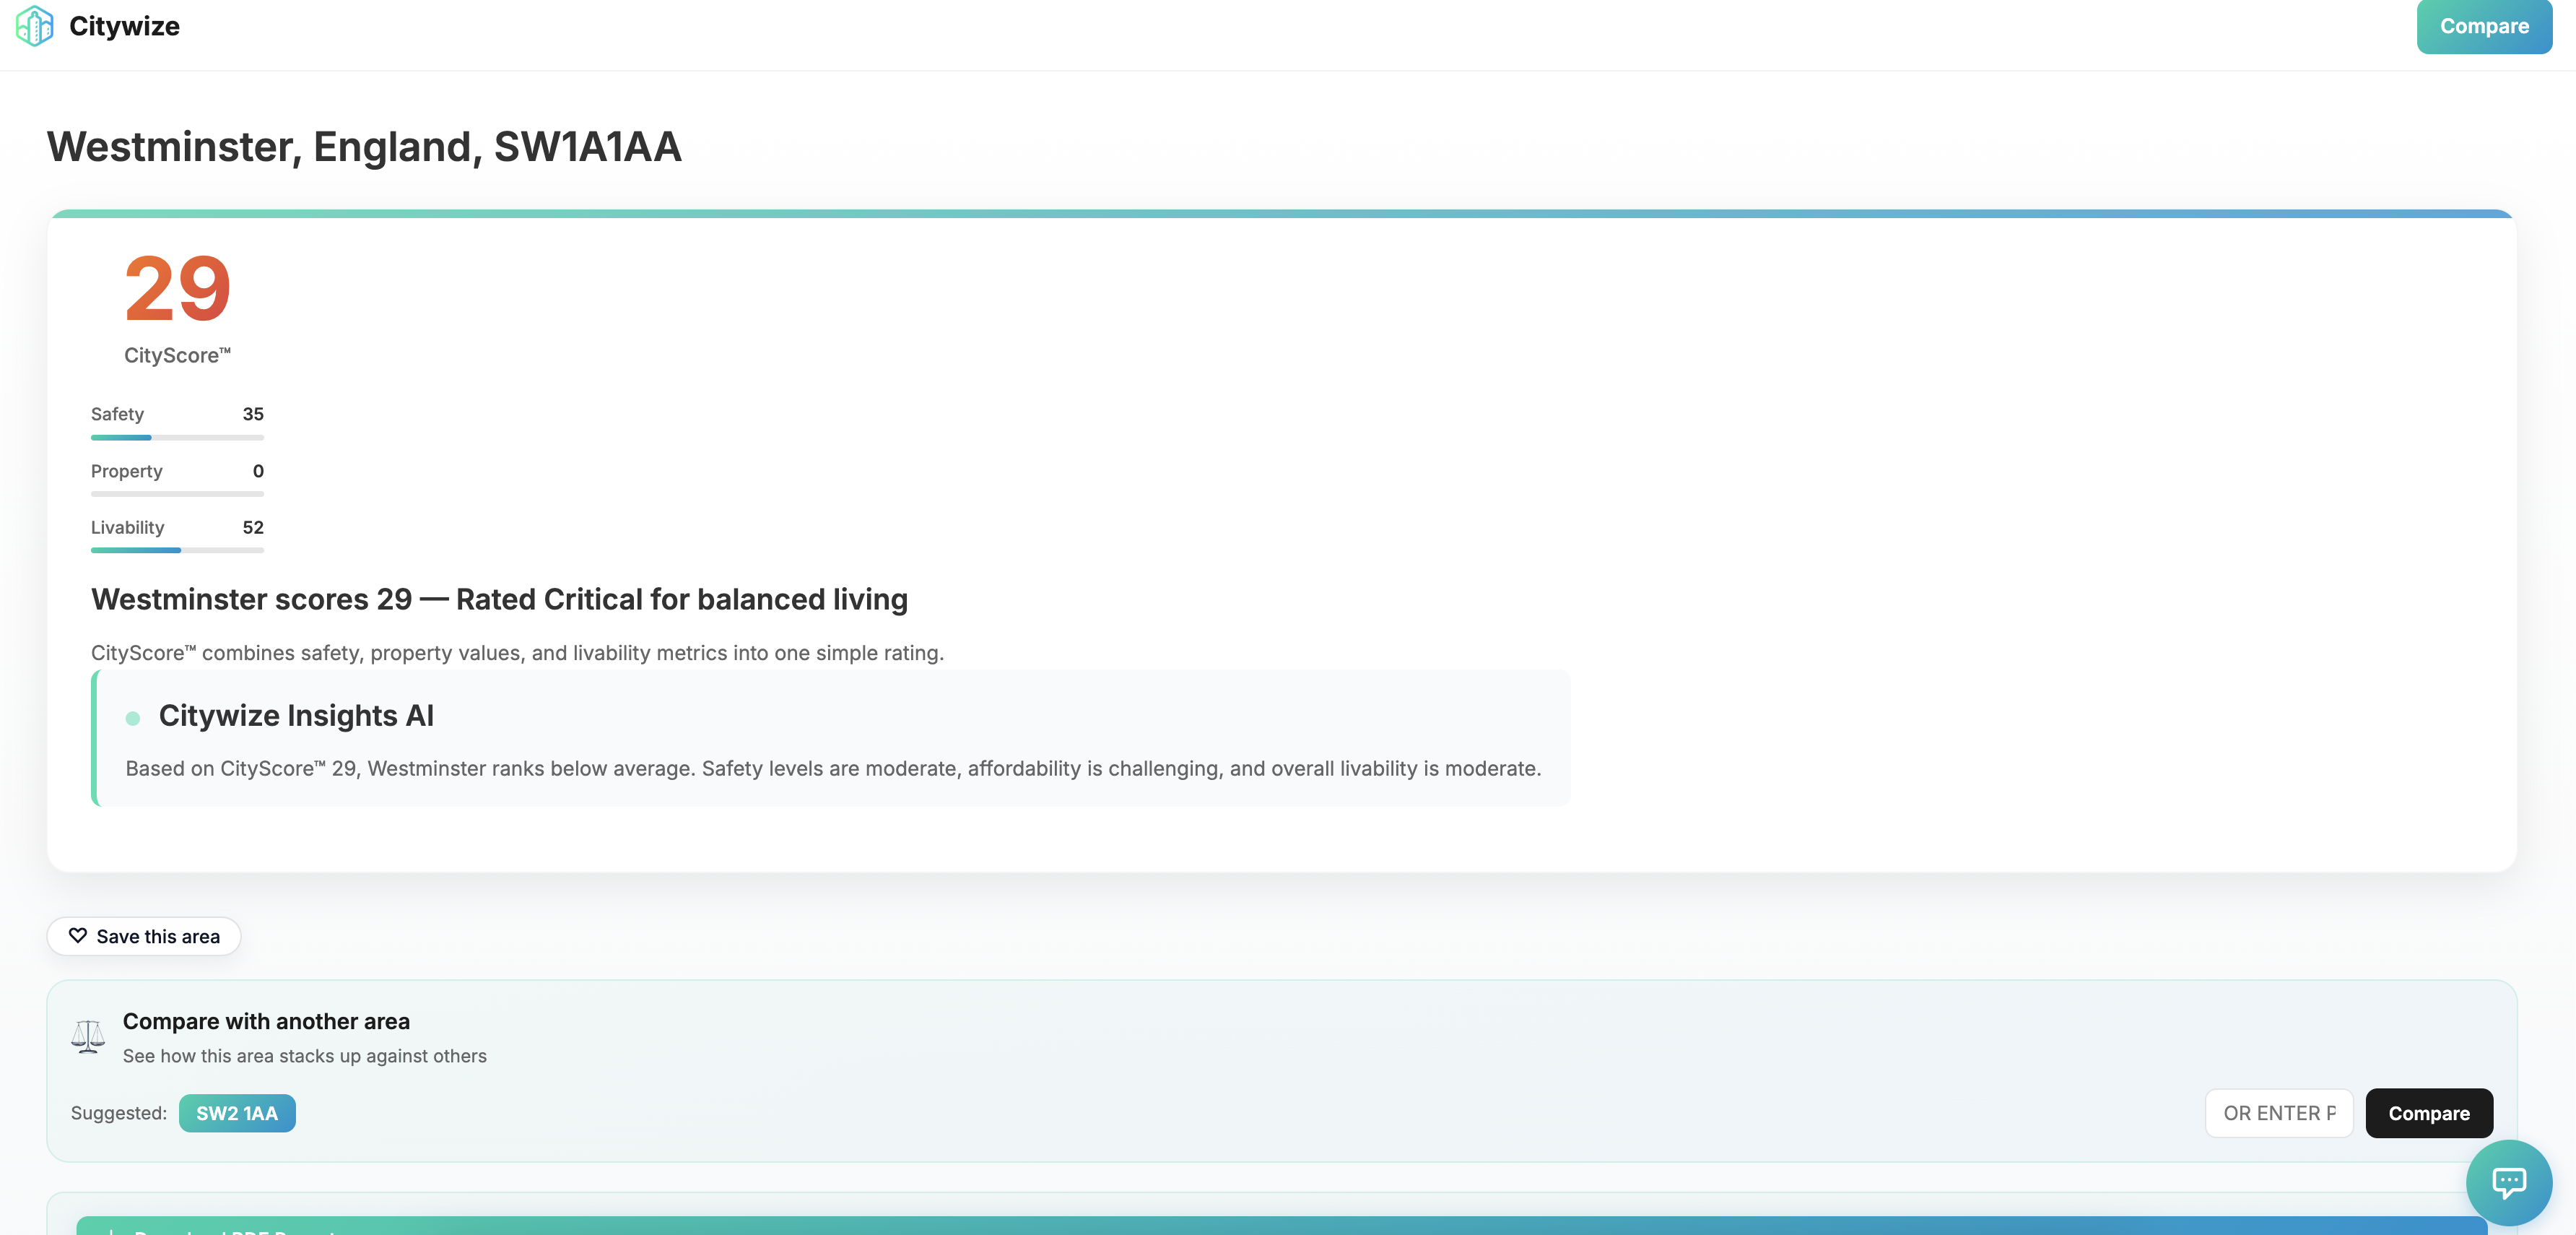The height and width of the screenshot is (1235, 2576).
Task: Click the Citywize building logo icon
Action: [x=35, y=26]
